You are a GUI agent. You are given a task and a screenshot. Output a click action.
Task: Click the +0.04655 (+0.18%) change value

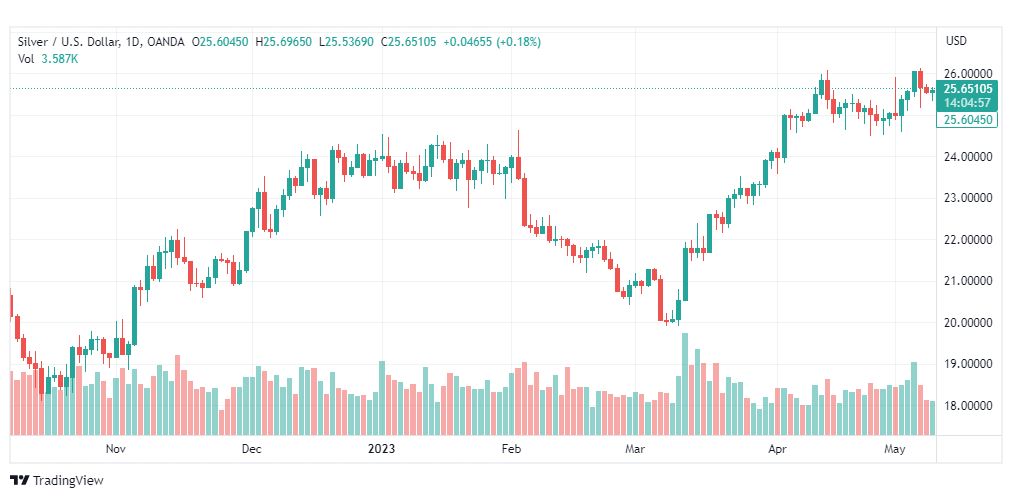click(x=491, y=42)
